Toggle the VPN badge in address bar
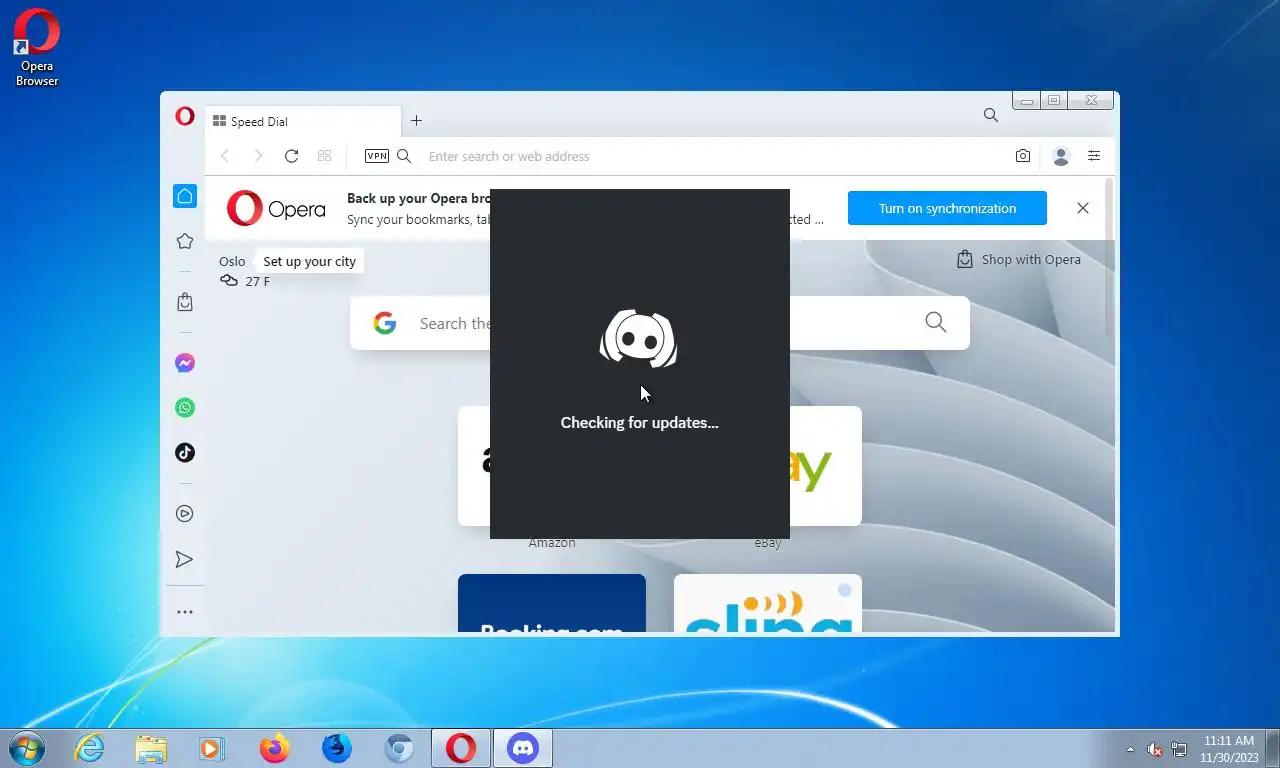 [x=377, y=156]
